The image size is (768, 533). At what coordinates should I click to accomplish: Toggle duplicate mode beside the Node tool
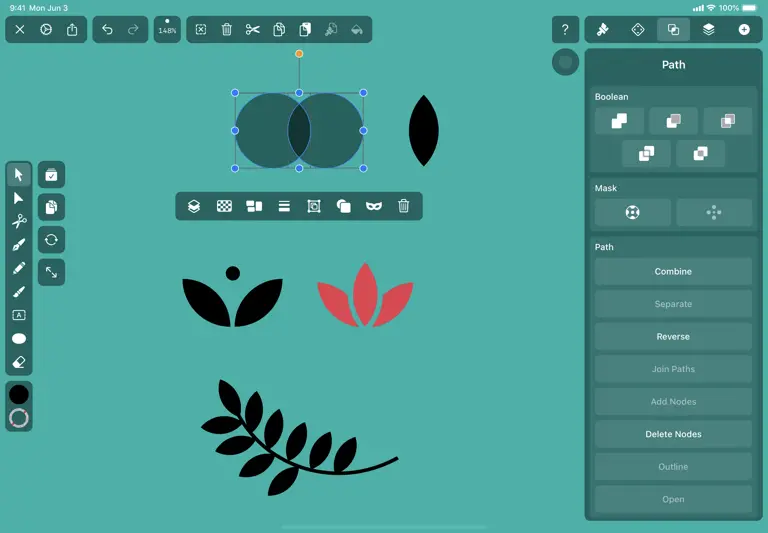point(51,207)
